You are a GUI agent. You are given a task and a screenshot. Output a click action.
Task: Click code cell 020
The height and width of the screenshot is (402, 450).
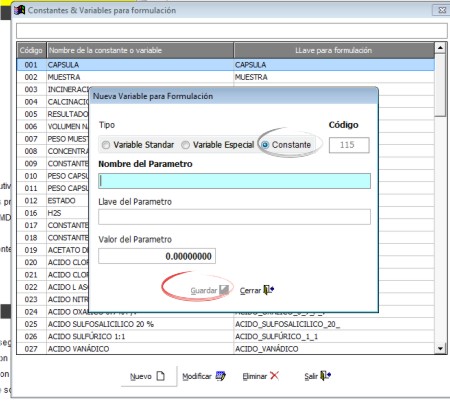tap(31, 262)
